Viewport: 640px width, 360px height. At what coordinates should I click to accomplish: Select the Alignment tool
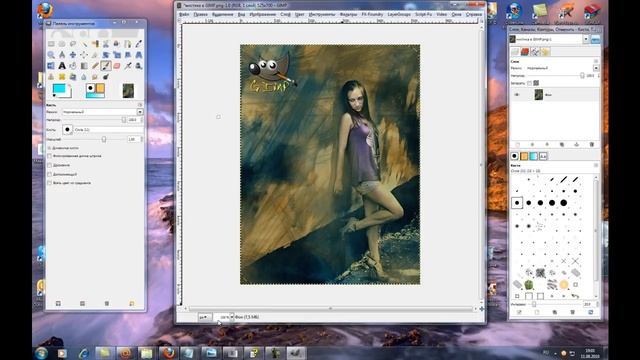[x=84, y=55]
